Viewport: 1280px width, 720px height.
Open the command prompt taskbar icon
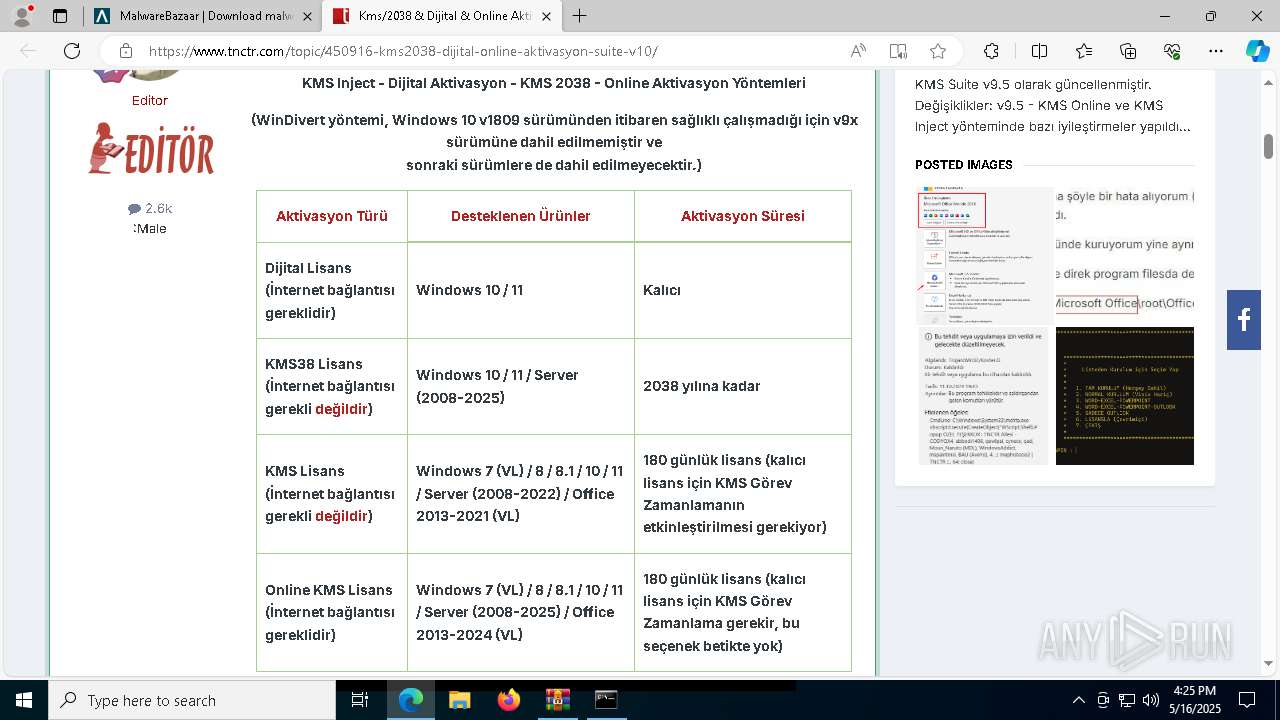point(606,700)
